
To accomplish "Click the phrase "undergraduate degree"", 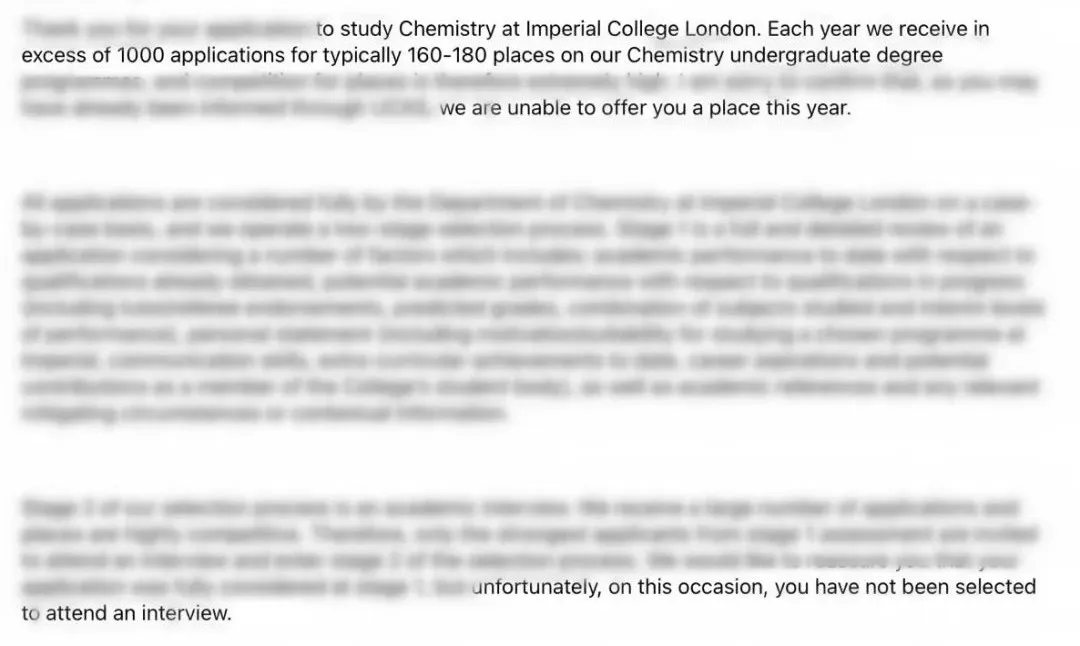I will pyautogui.click(x=835, y=56).
